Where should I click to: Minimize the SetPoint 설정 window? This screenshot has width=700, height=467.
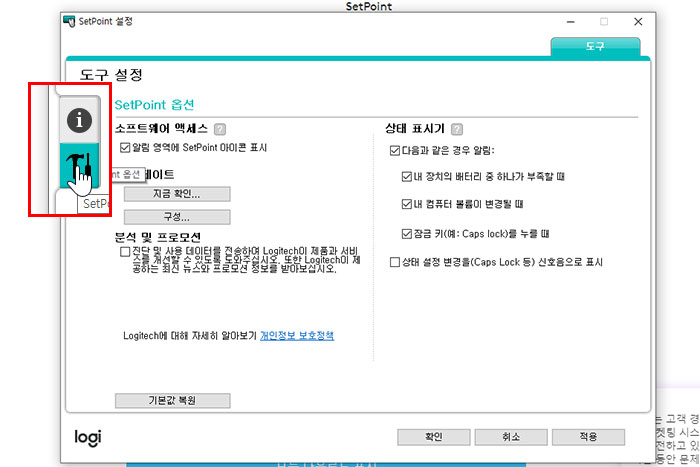pos(571,22)
